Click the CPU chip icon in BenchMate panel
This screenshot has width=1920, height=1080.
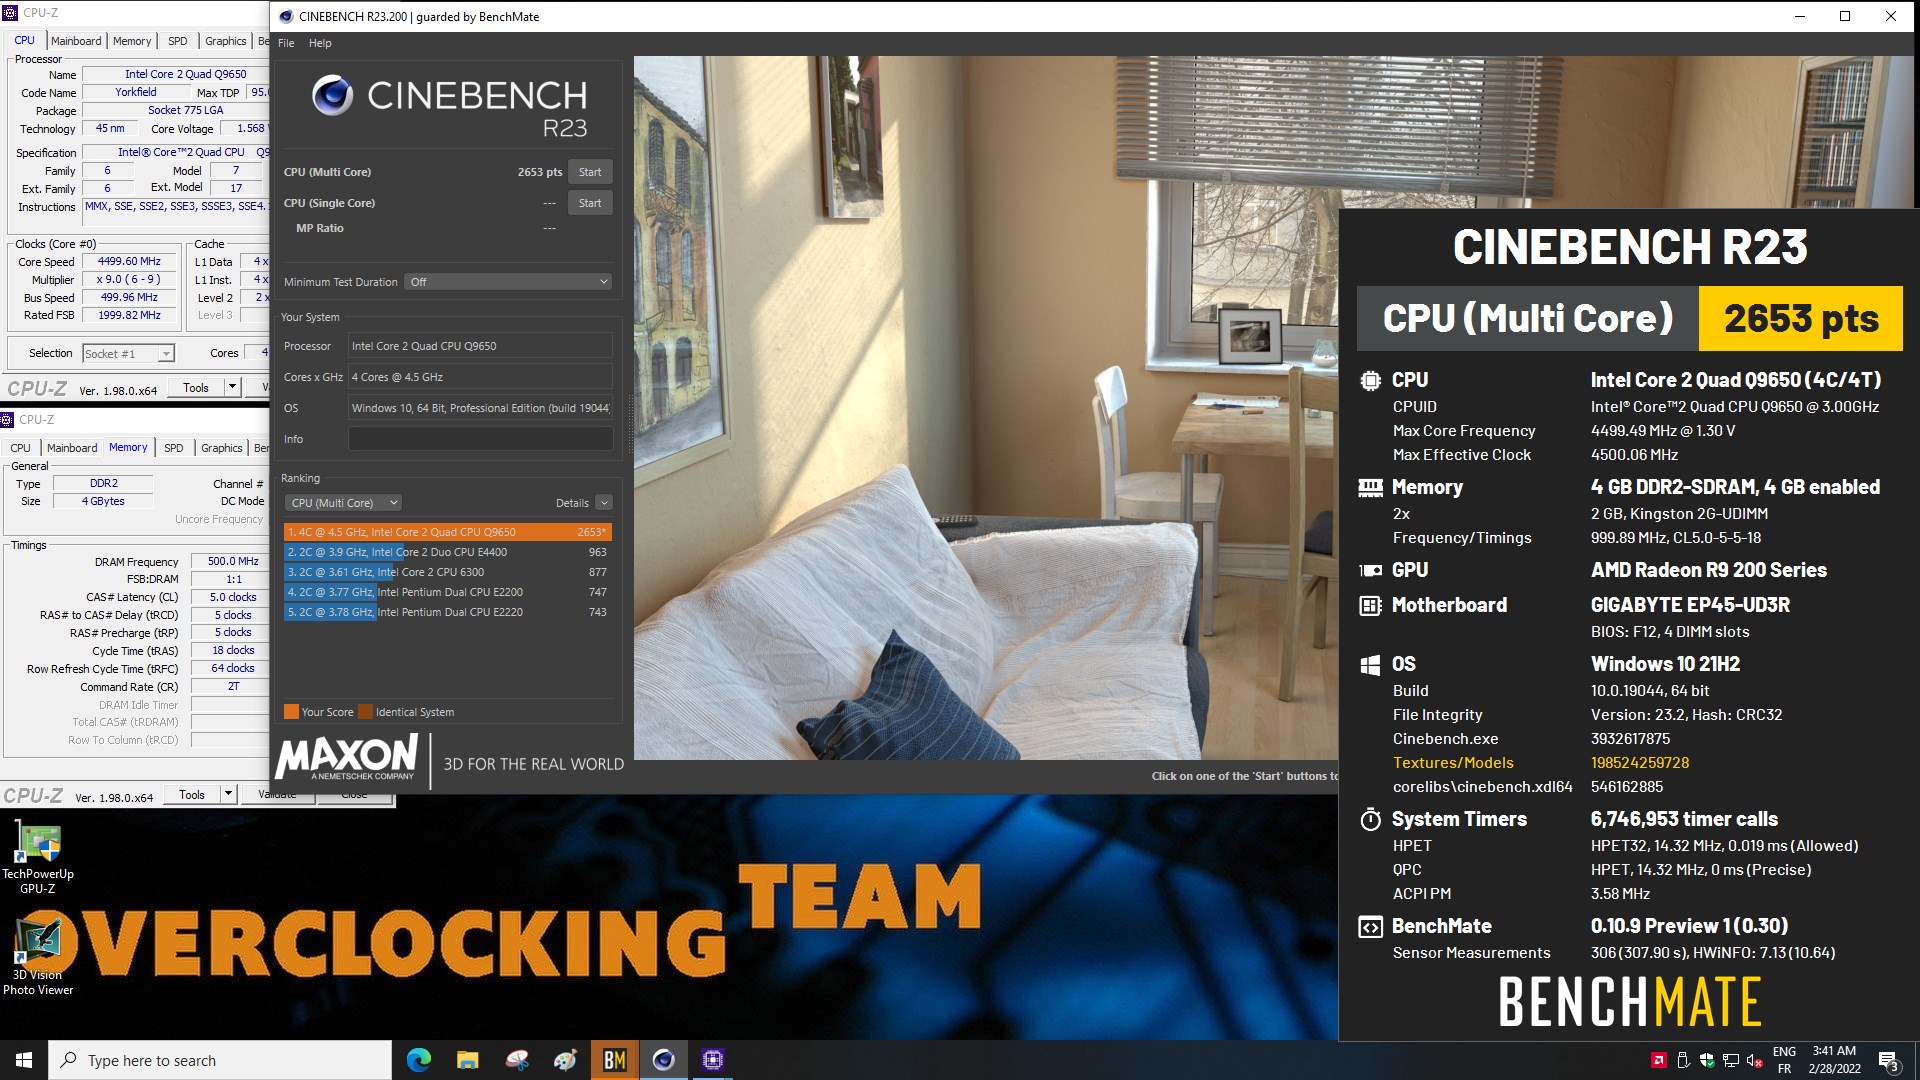pos(1370,380)
